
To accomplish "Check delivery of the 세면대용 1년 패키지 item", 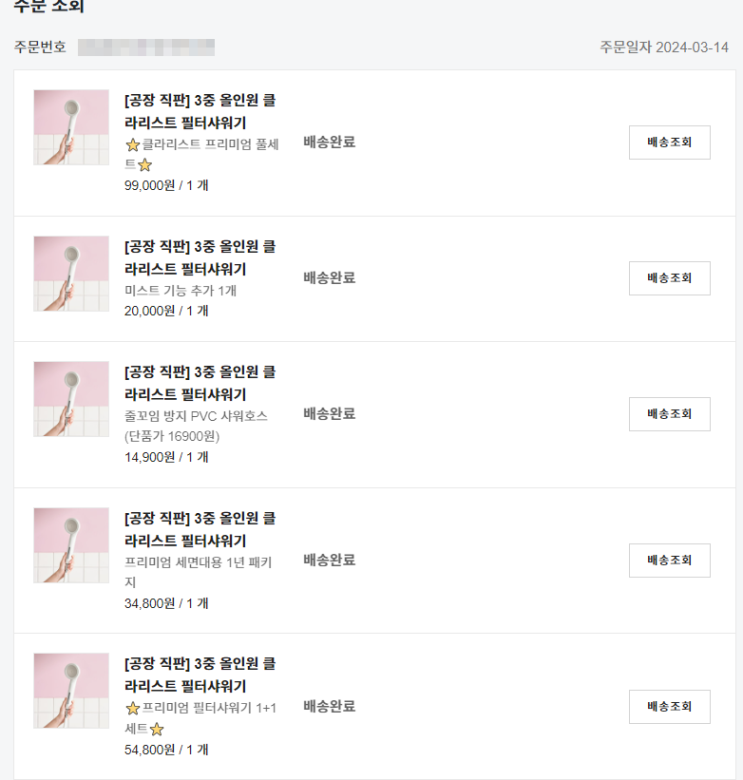I will tap(669, 560).
